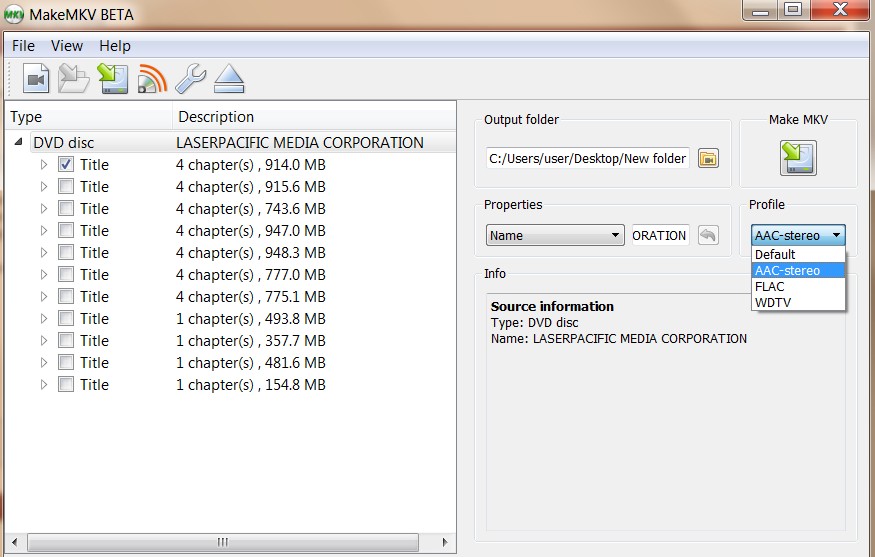This screenshot has height=557, width=875.
Task: Click 'Type: DVD disc' line in Info
Action: (534, 323)
